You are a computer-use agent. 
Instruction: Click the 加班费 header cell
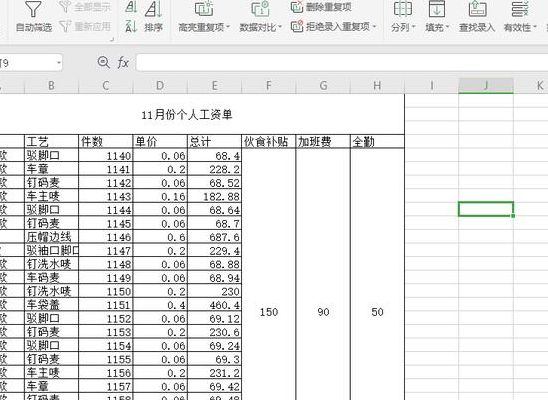point(323,141)
